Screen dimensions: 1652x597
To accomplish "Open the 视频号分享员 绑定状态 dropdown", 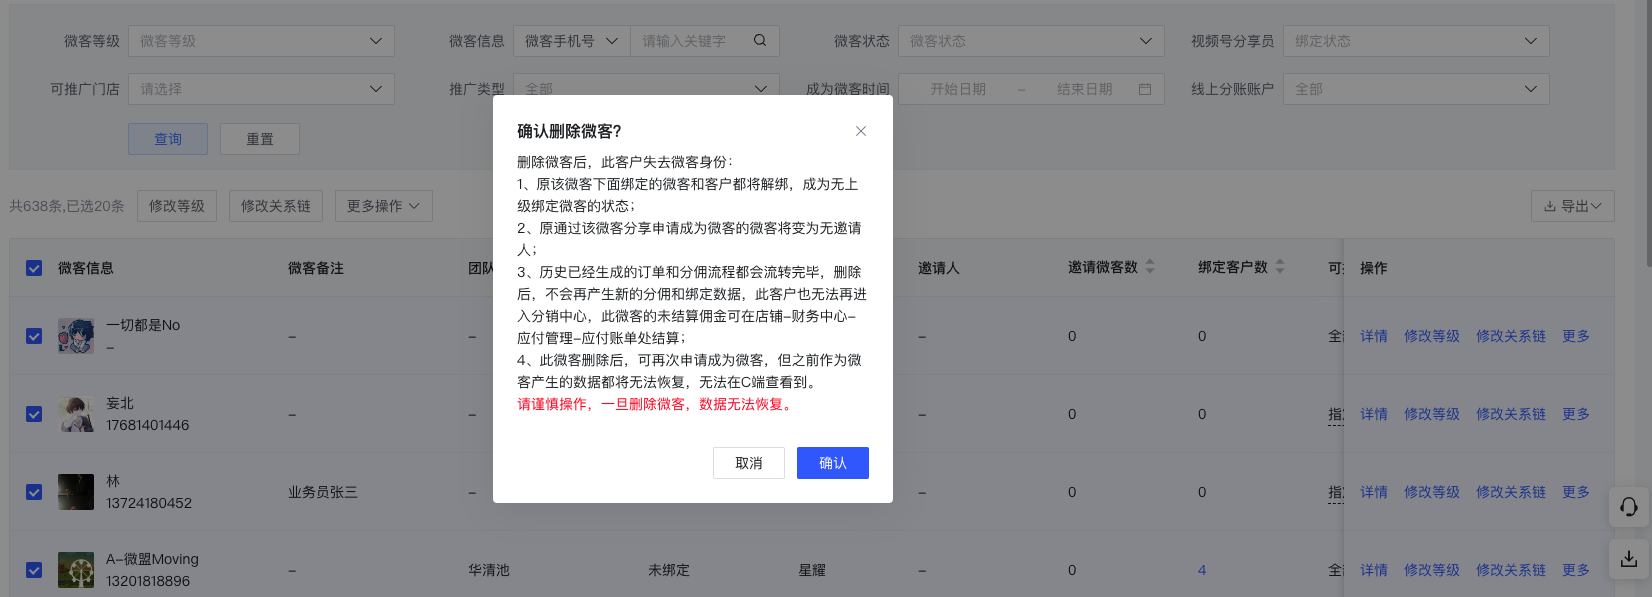I will point(1416,41).
